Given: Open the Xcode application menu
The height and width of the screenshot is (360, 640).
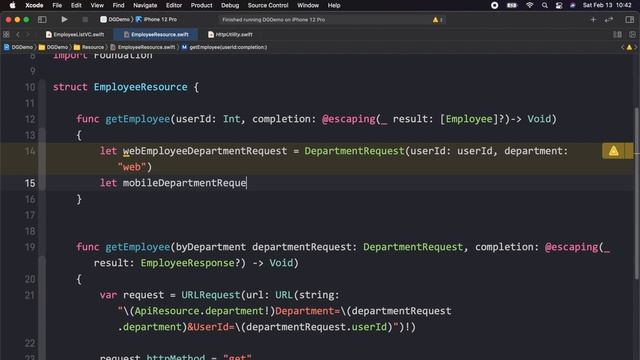Looking at the screenshot, I should point(34,5).
